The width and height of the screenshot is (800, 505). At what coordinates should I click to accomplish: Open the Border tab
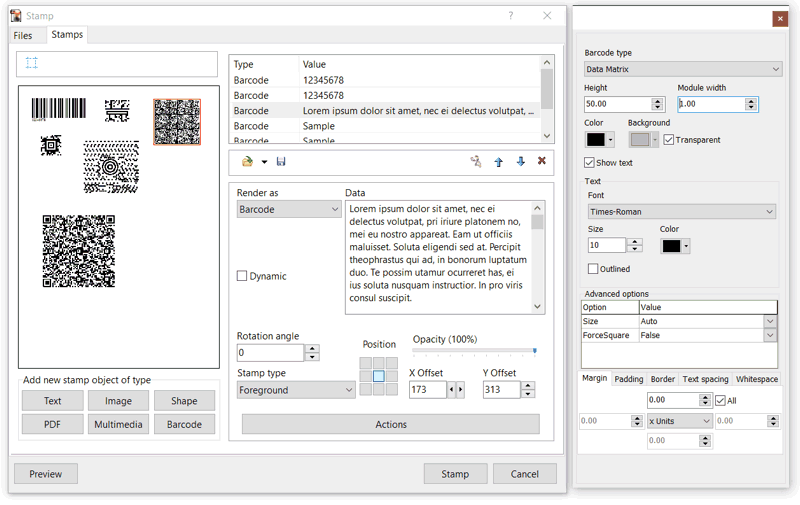click(663, 379)
